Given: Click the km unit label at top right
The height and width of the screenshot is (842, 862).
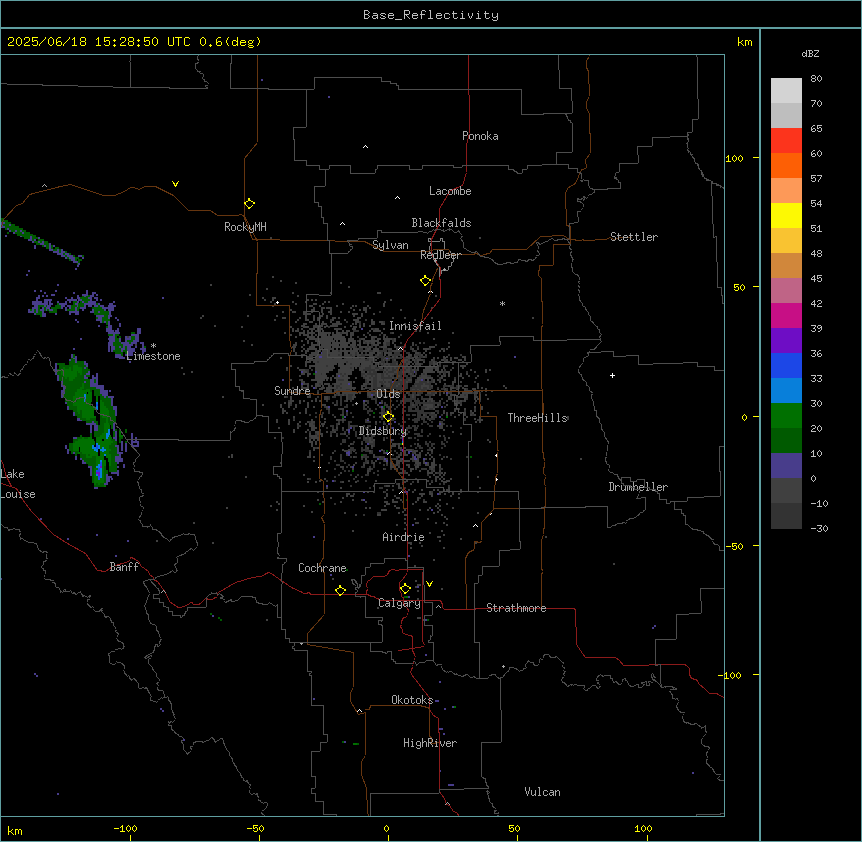Looking at the screenshot, I should click(744, 42).
